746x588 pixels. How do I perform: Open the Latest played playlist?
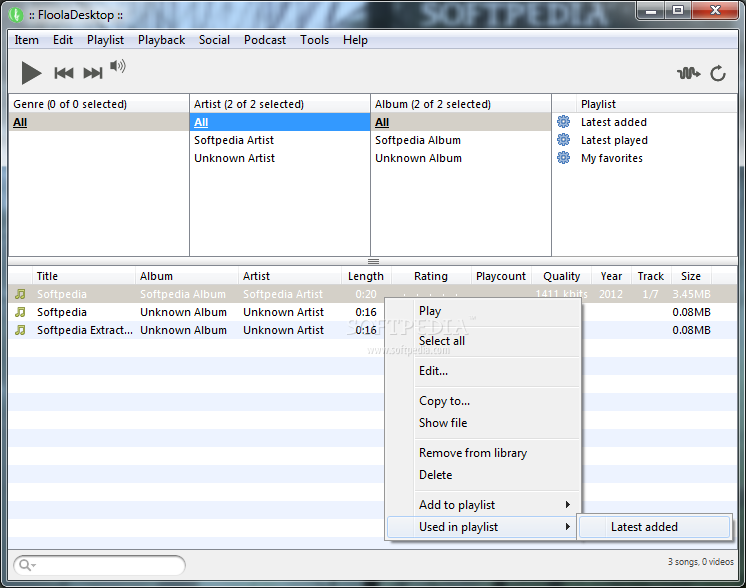[614, 140]
